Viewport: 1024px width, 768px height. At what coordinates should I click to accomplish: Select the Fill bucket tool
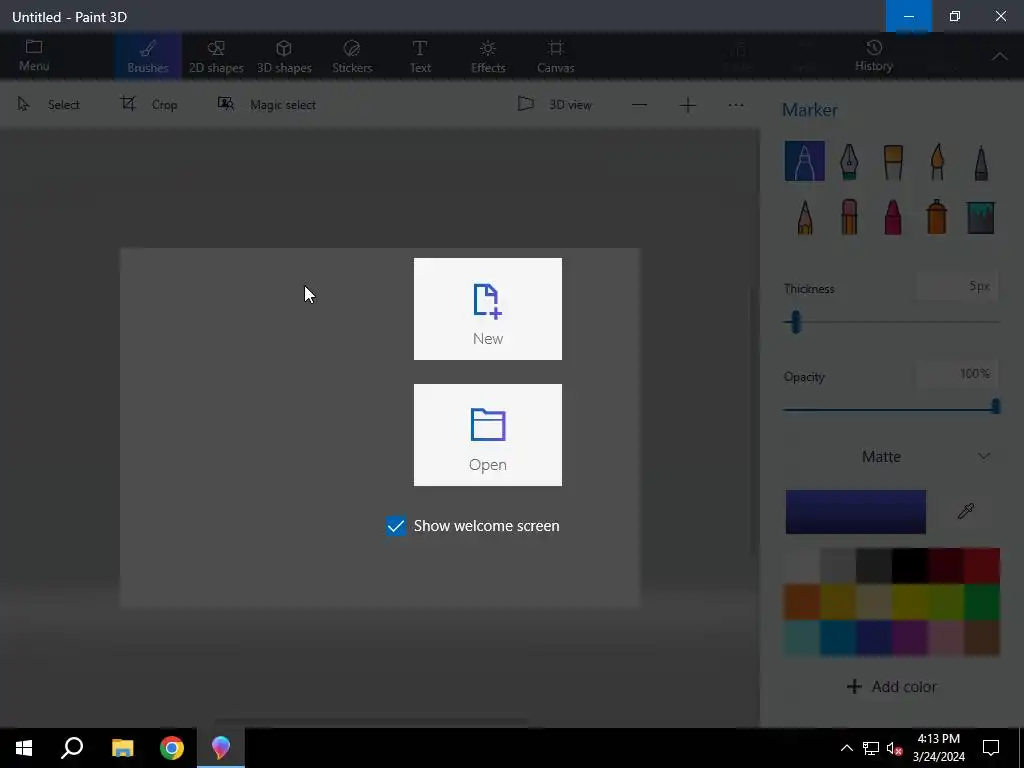click(981, 217)
